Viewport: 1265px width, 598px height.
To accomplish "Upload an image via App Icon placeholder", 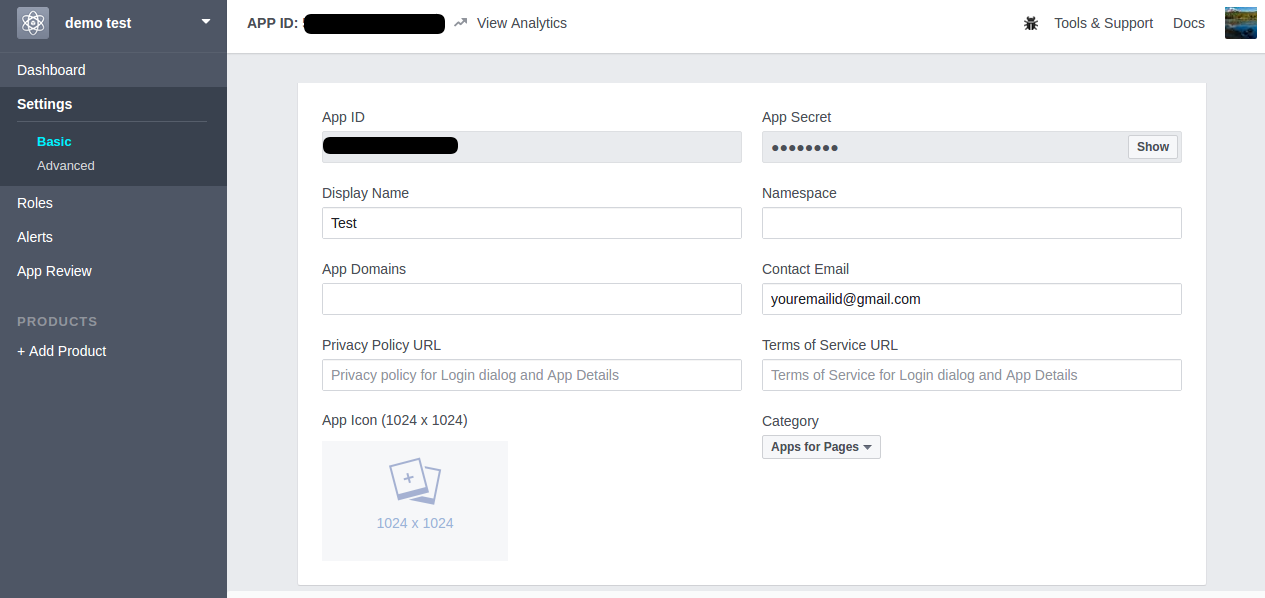I will tap(415, 501).
